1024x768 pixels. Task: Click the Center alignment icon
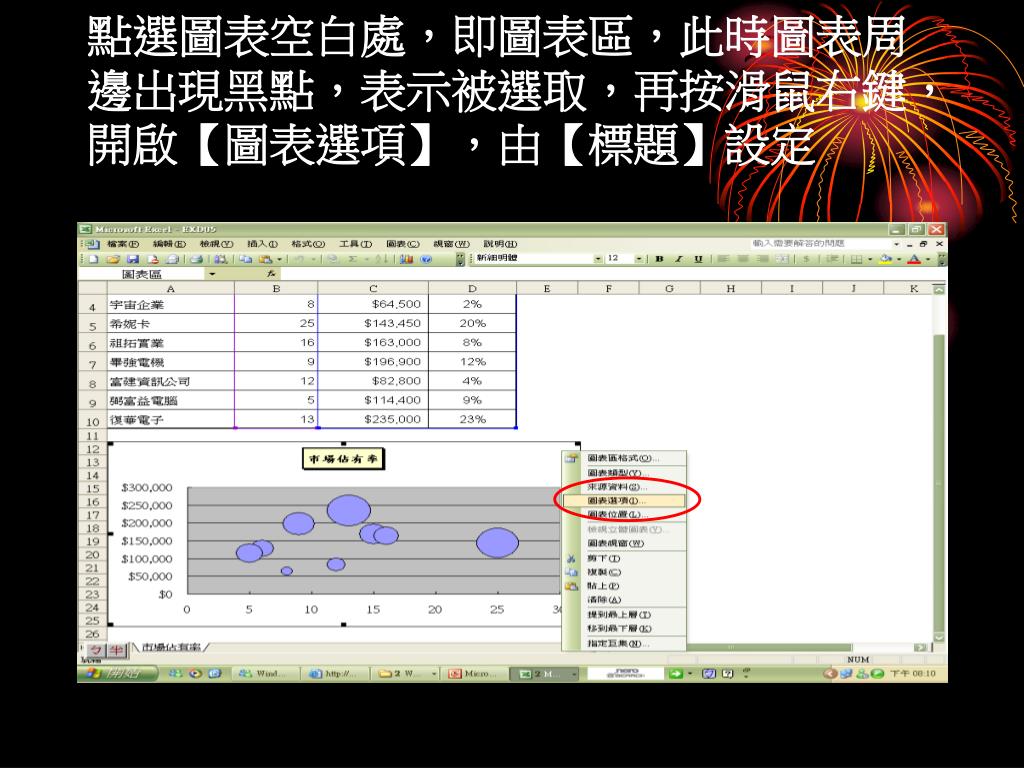743,259
